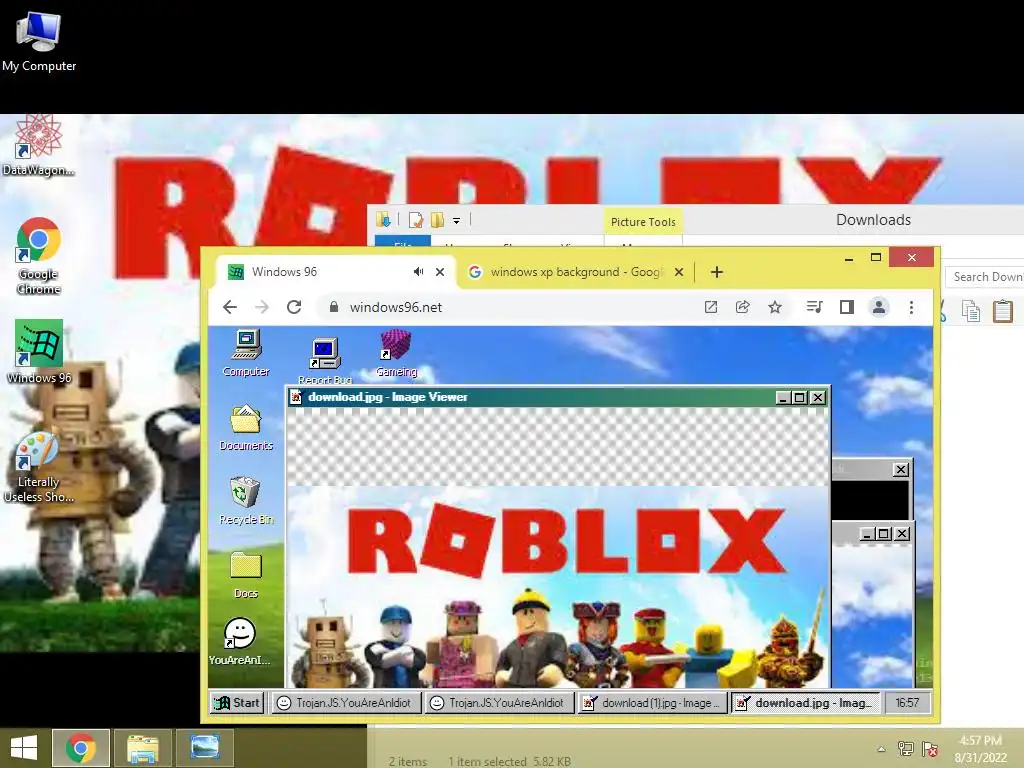This screenshot has height=768, width=1024.
Task: Click the windows96.net address bar
Action: click(x=509, y=307)
